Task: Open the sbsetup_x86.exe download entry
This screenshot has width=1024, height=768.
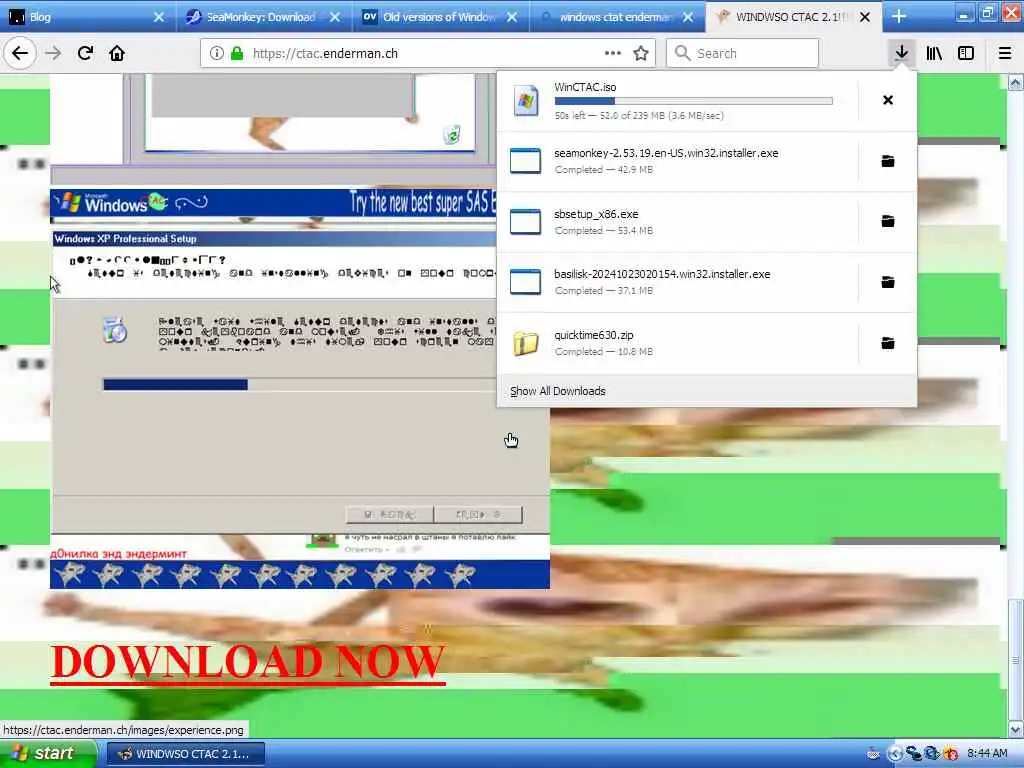Action: [678, 221]
